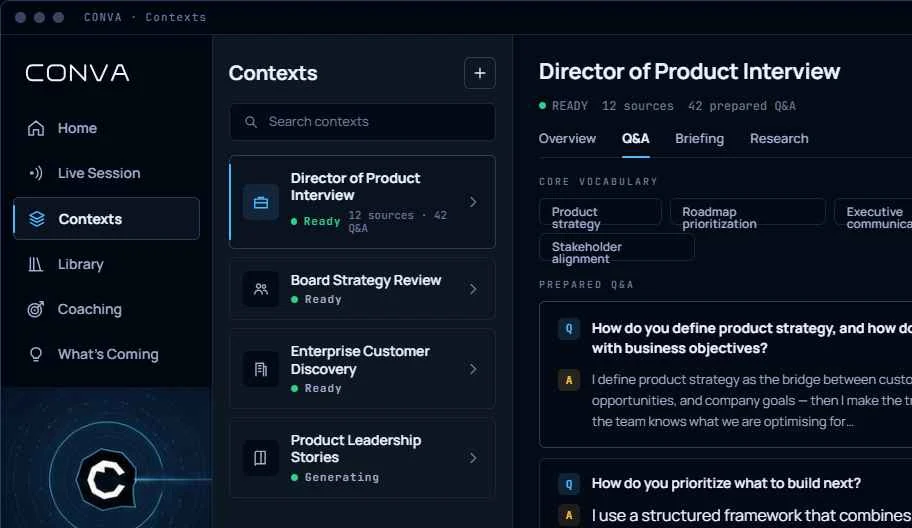The width and height of the screenshot is (912, 528).
Task: Open the Briefing tab
Action: (x=700, y=139)
